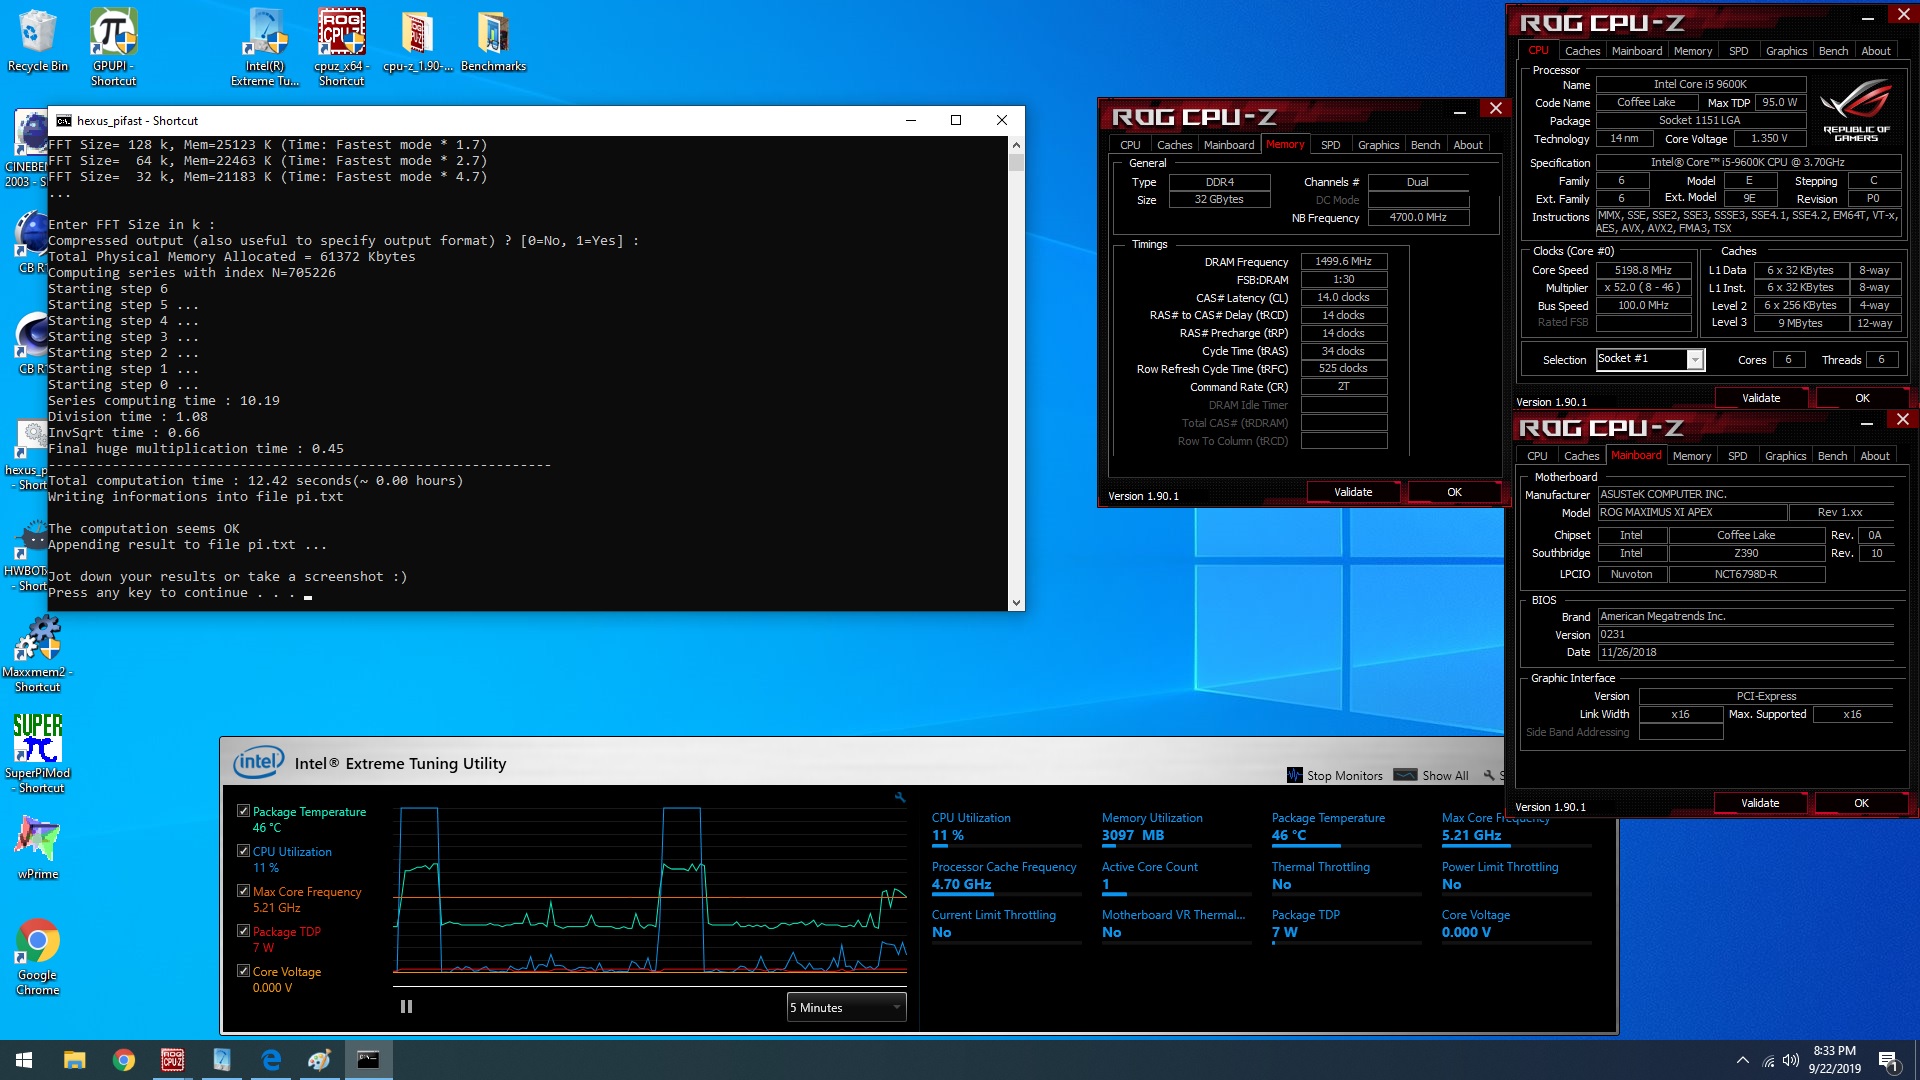This screenshot has width=1920, height=1080.
Task: Click OK in the Mainboard CPU-Z window
Action: coord(1861,803)
